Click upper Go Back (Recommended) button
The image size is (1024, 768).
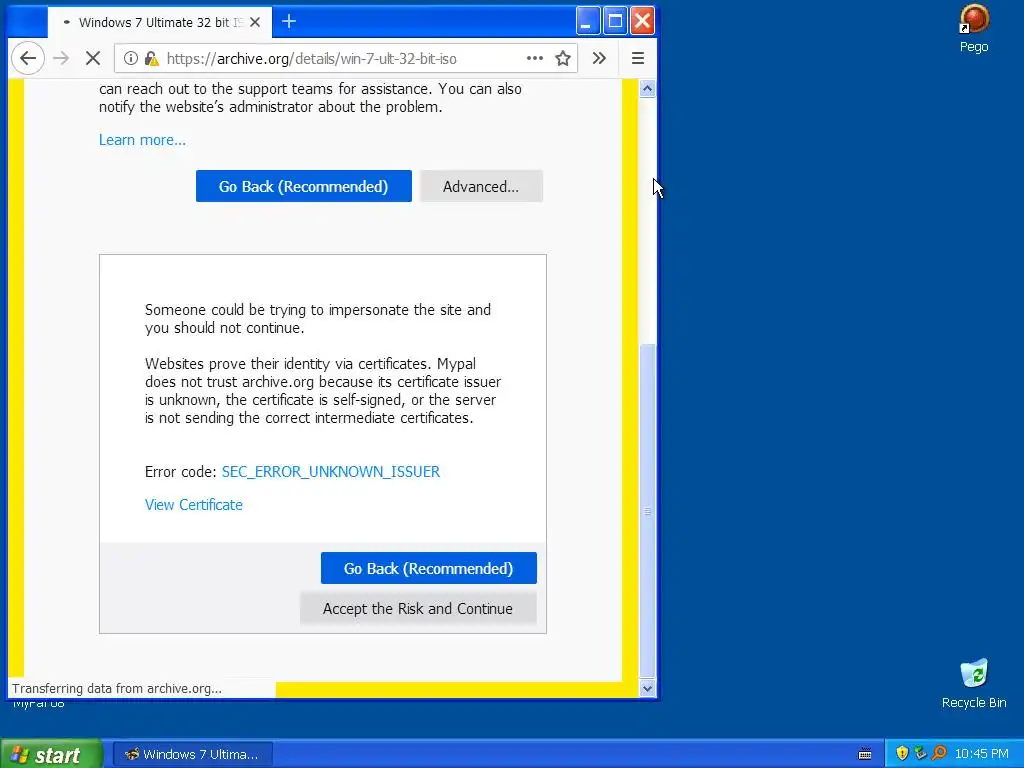tap(304, 186)
